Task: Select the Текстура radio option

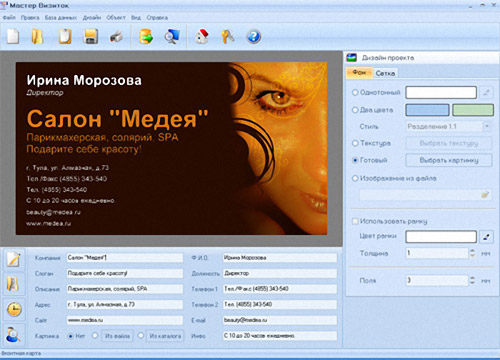Action: [x=355, y=143]
